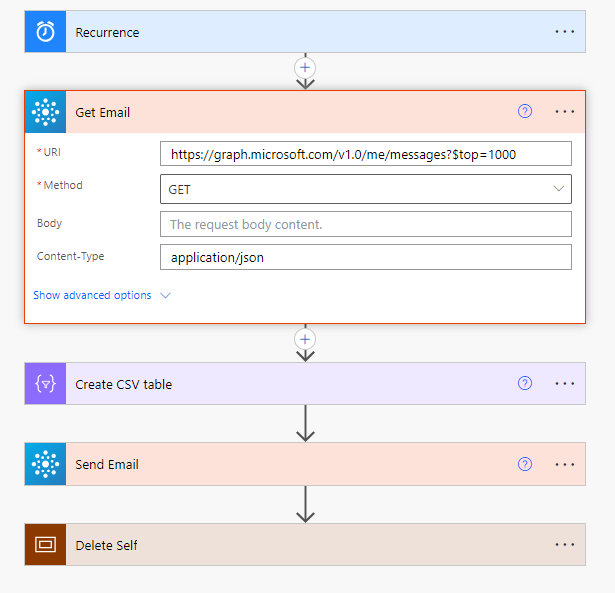
Task: Open Send Email ellipsis menu
Action: [565, 465]
